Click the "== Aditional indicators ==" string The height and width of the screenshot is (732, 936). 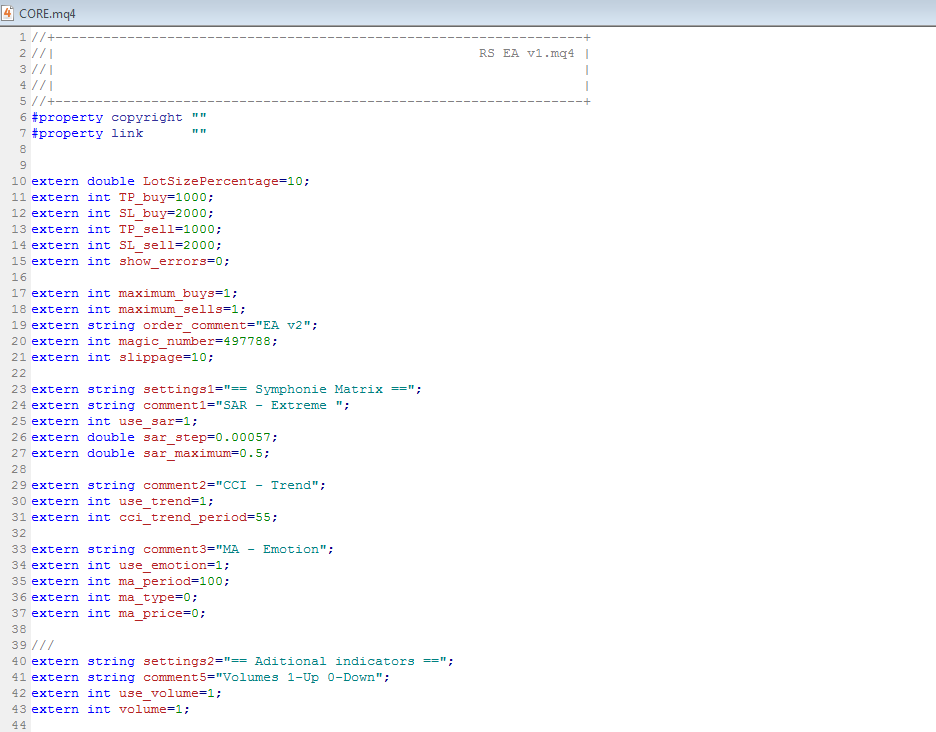pyautogui.click(x=335, y=662)
